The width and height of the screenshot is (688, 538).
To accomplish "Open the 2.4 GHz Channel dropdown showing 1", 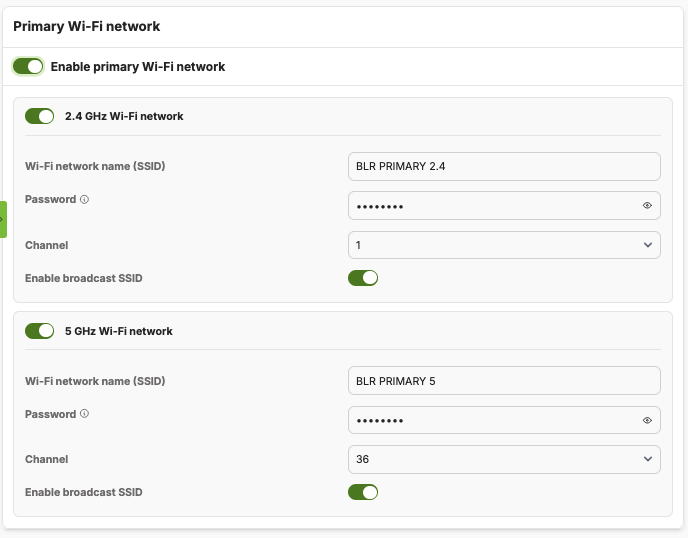I will (504, 245).
